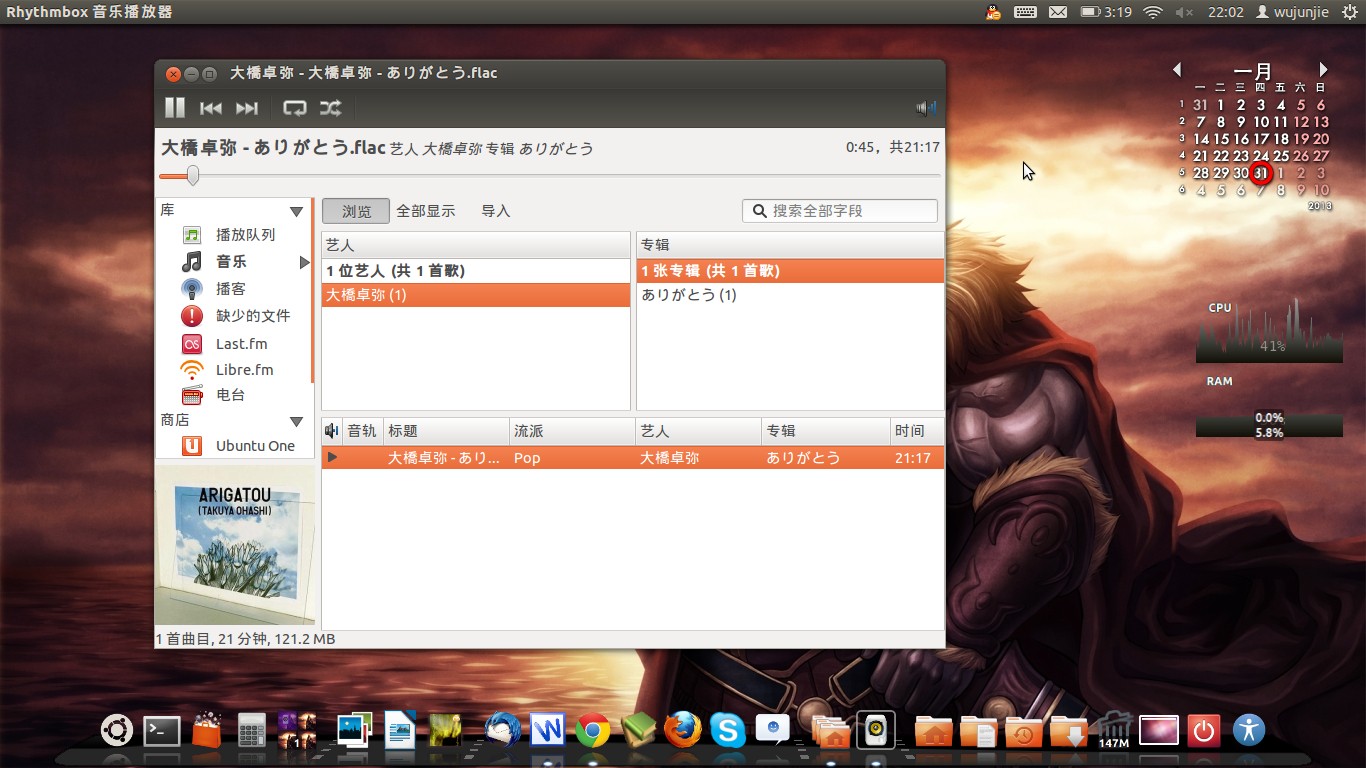
Task: Select album ありがとう (1) in browser
Action: pyautogui.click(x=790, y=295)
